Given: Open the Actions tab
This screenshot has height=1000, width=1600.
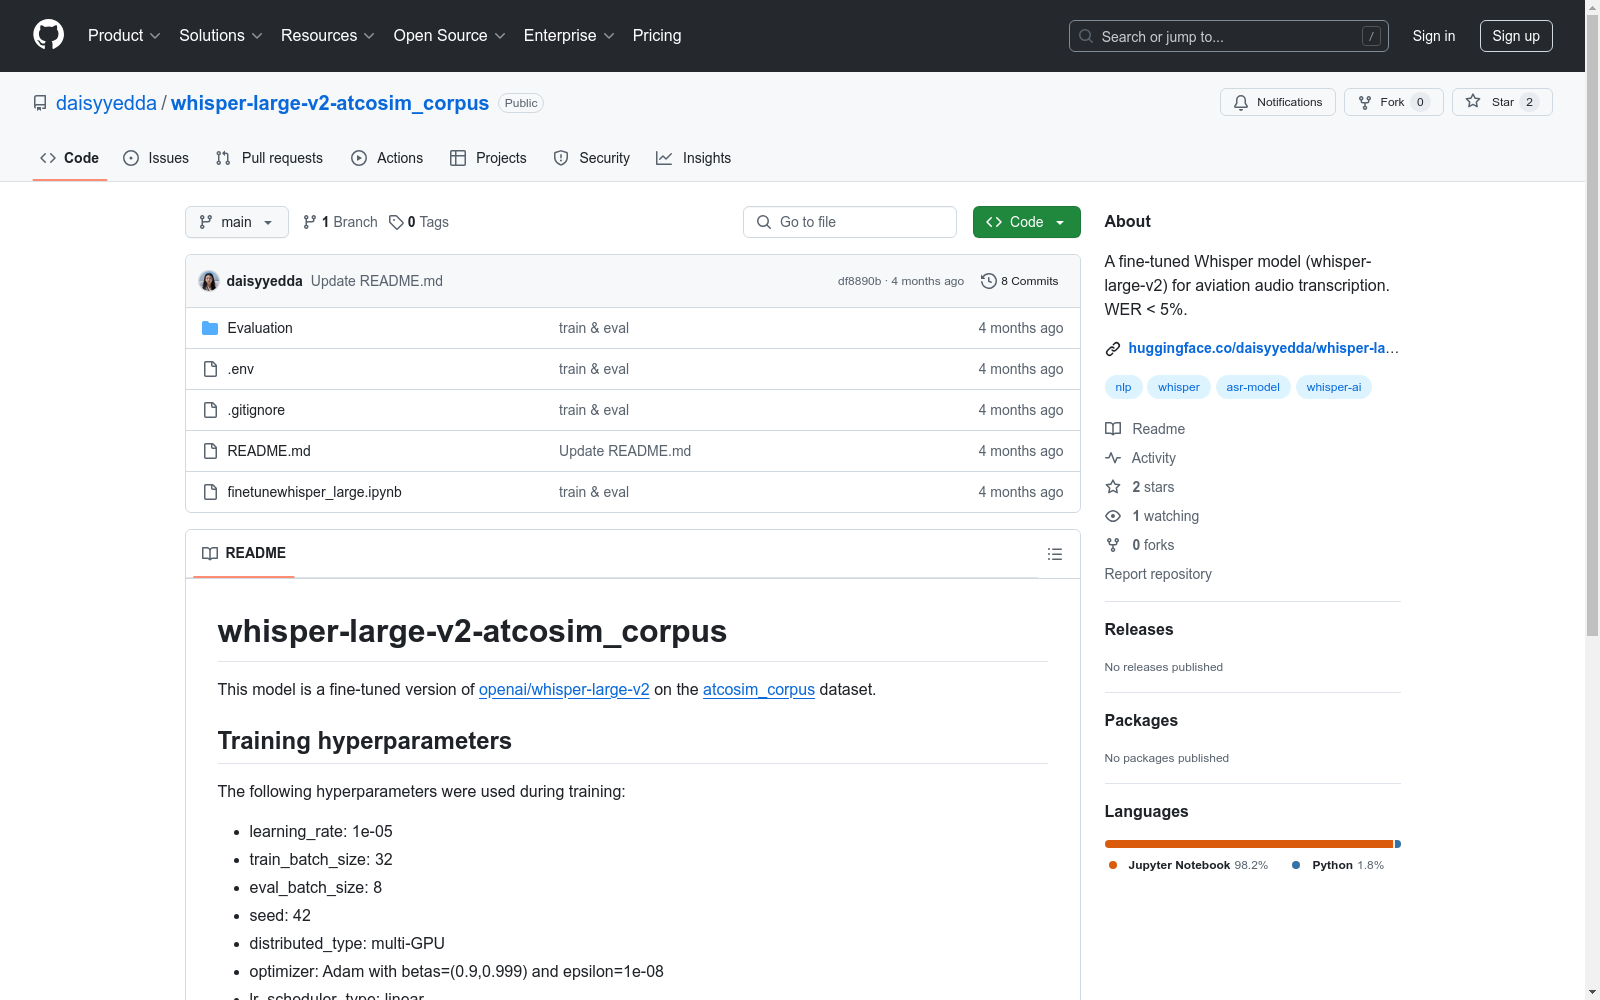Looking at the screenshot, I should [387, 158].
